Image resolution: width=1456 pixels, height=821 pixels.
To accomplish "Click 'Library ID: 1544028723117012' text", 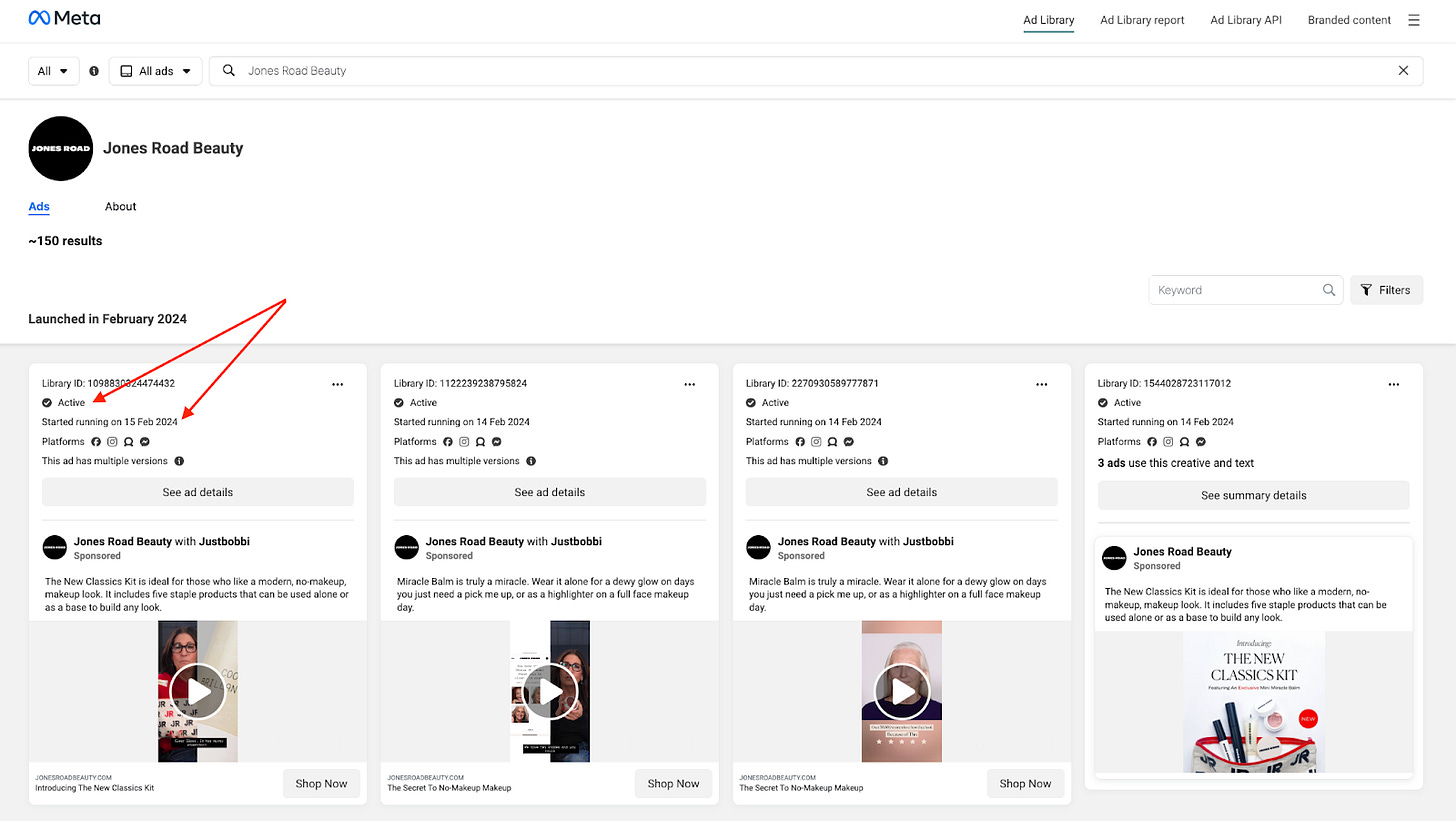I will 1164,384.
